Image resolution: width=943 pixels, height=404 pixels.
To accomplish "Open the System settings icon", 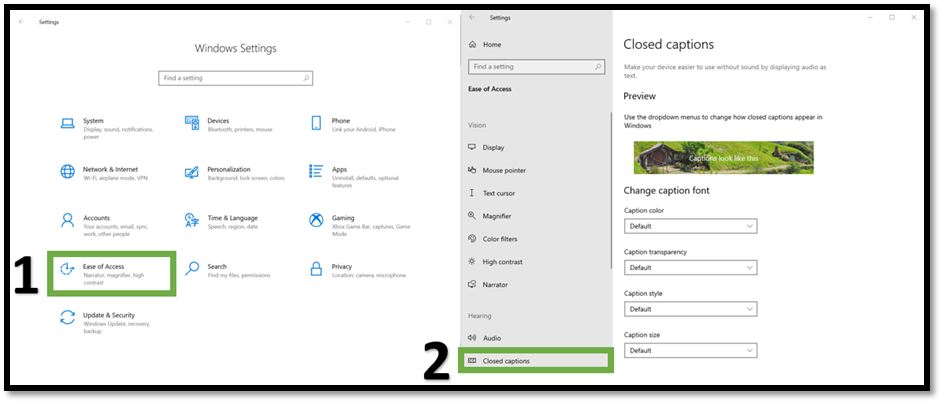I will [x=67, y=124].
